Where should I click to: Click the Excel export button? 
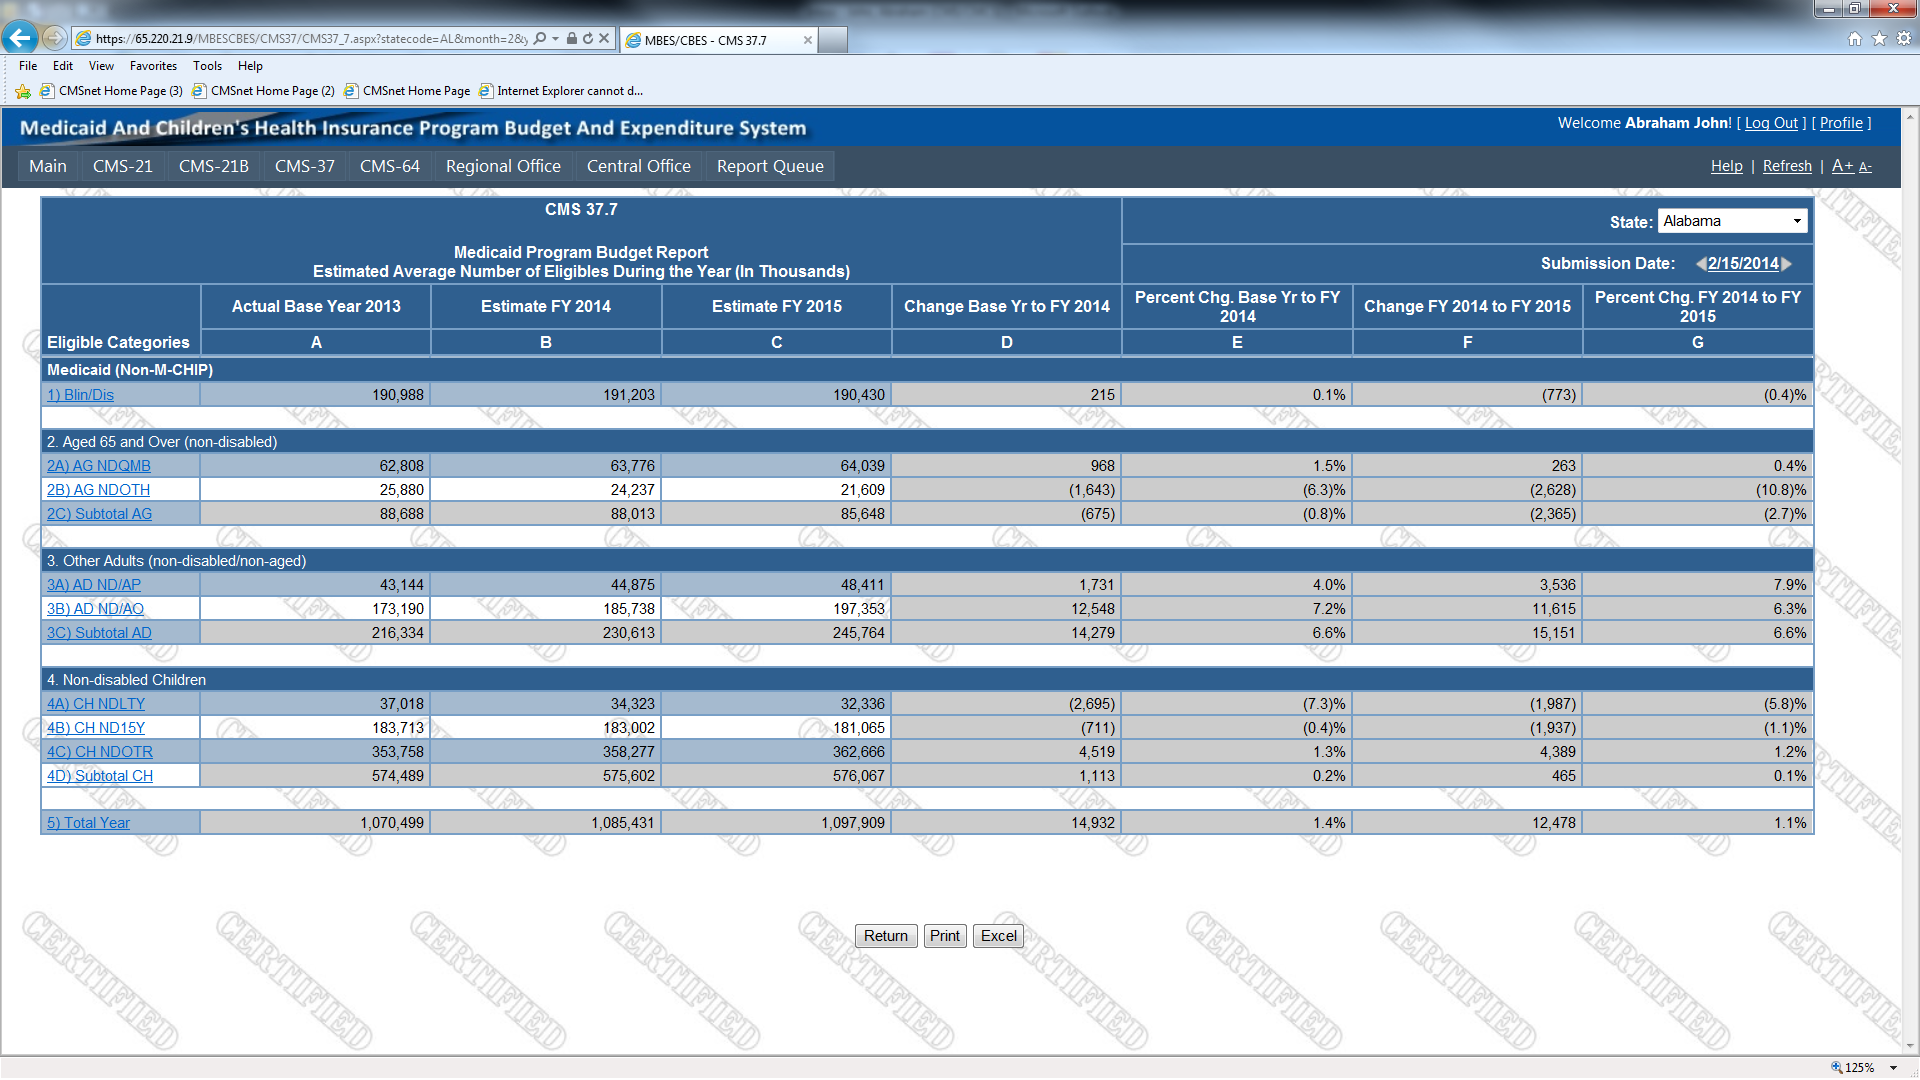pos(998,936)
